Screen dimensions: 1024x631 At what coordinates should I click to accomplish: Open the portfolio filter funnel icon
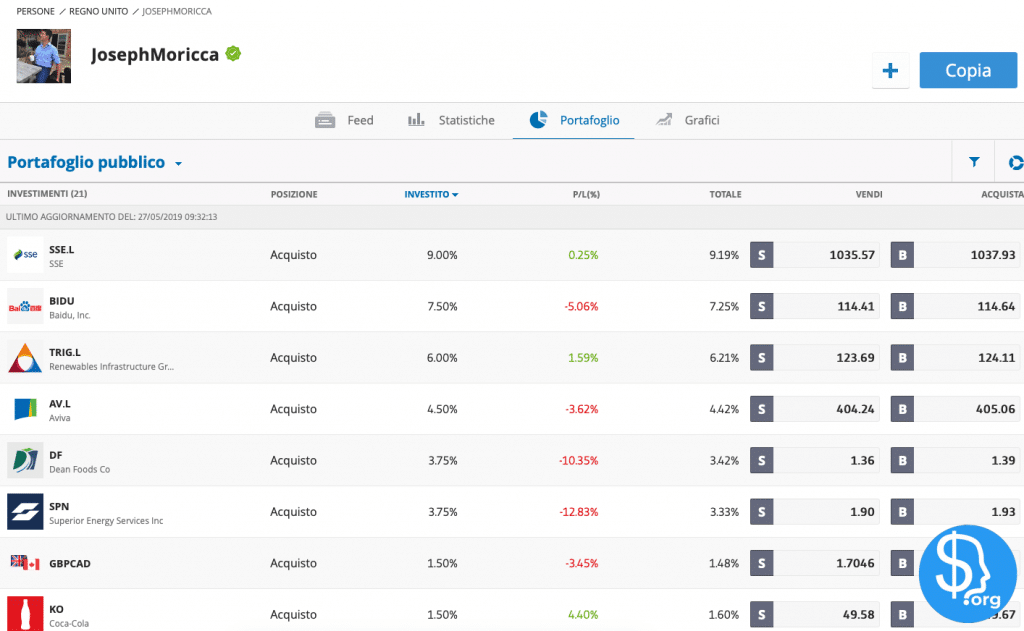click(974, 161)
